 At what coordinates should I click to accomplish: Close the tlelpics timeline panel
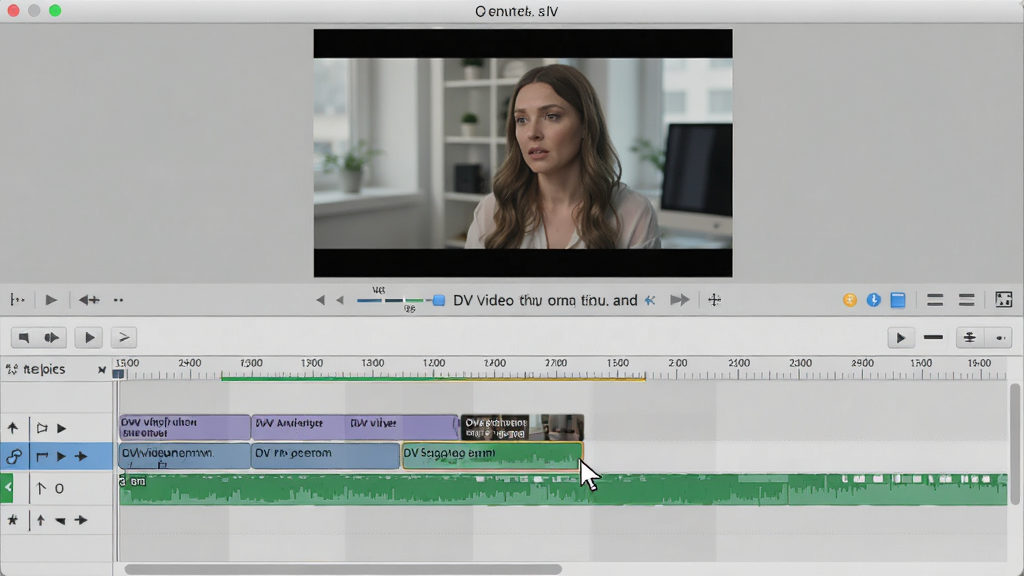coord(102,370)
